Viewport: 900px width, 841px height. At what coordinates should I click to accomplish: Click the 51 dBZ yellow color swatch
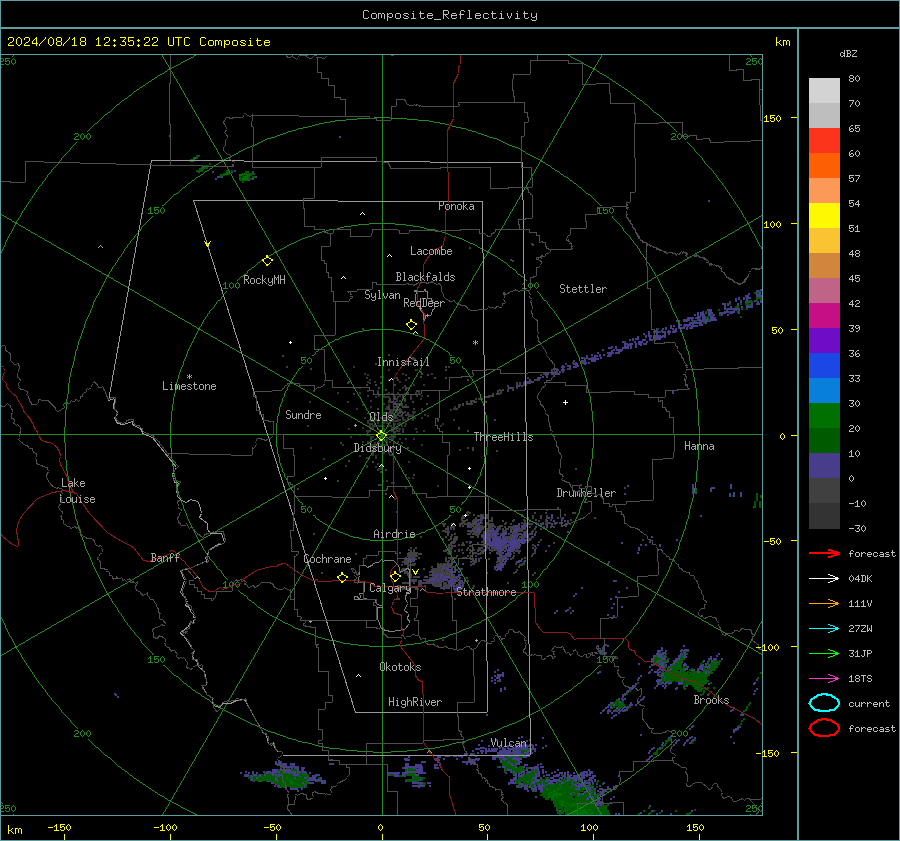pos(824,215)
